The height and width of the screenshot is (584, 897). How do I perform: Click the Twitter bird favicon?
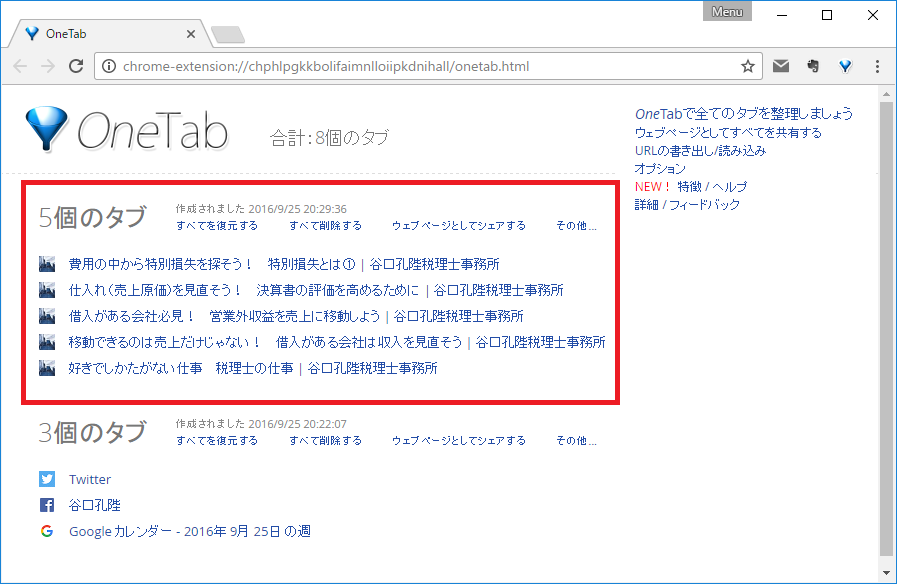(47, 479)
